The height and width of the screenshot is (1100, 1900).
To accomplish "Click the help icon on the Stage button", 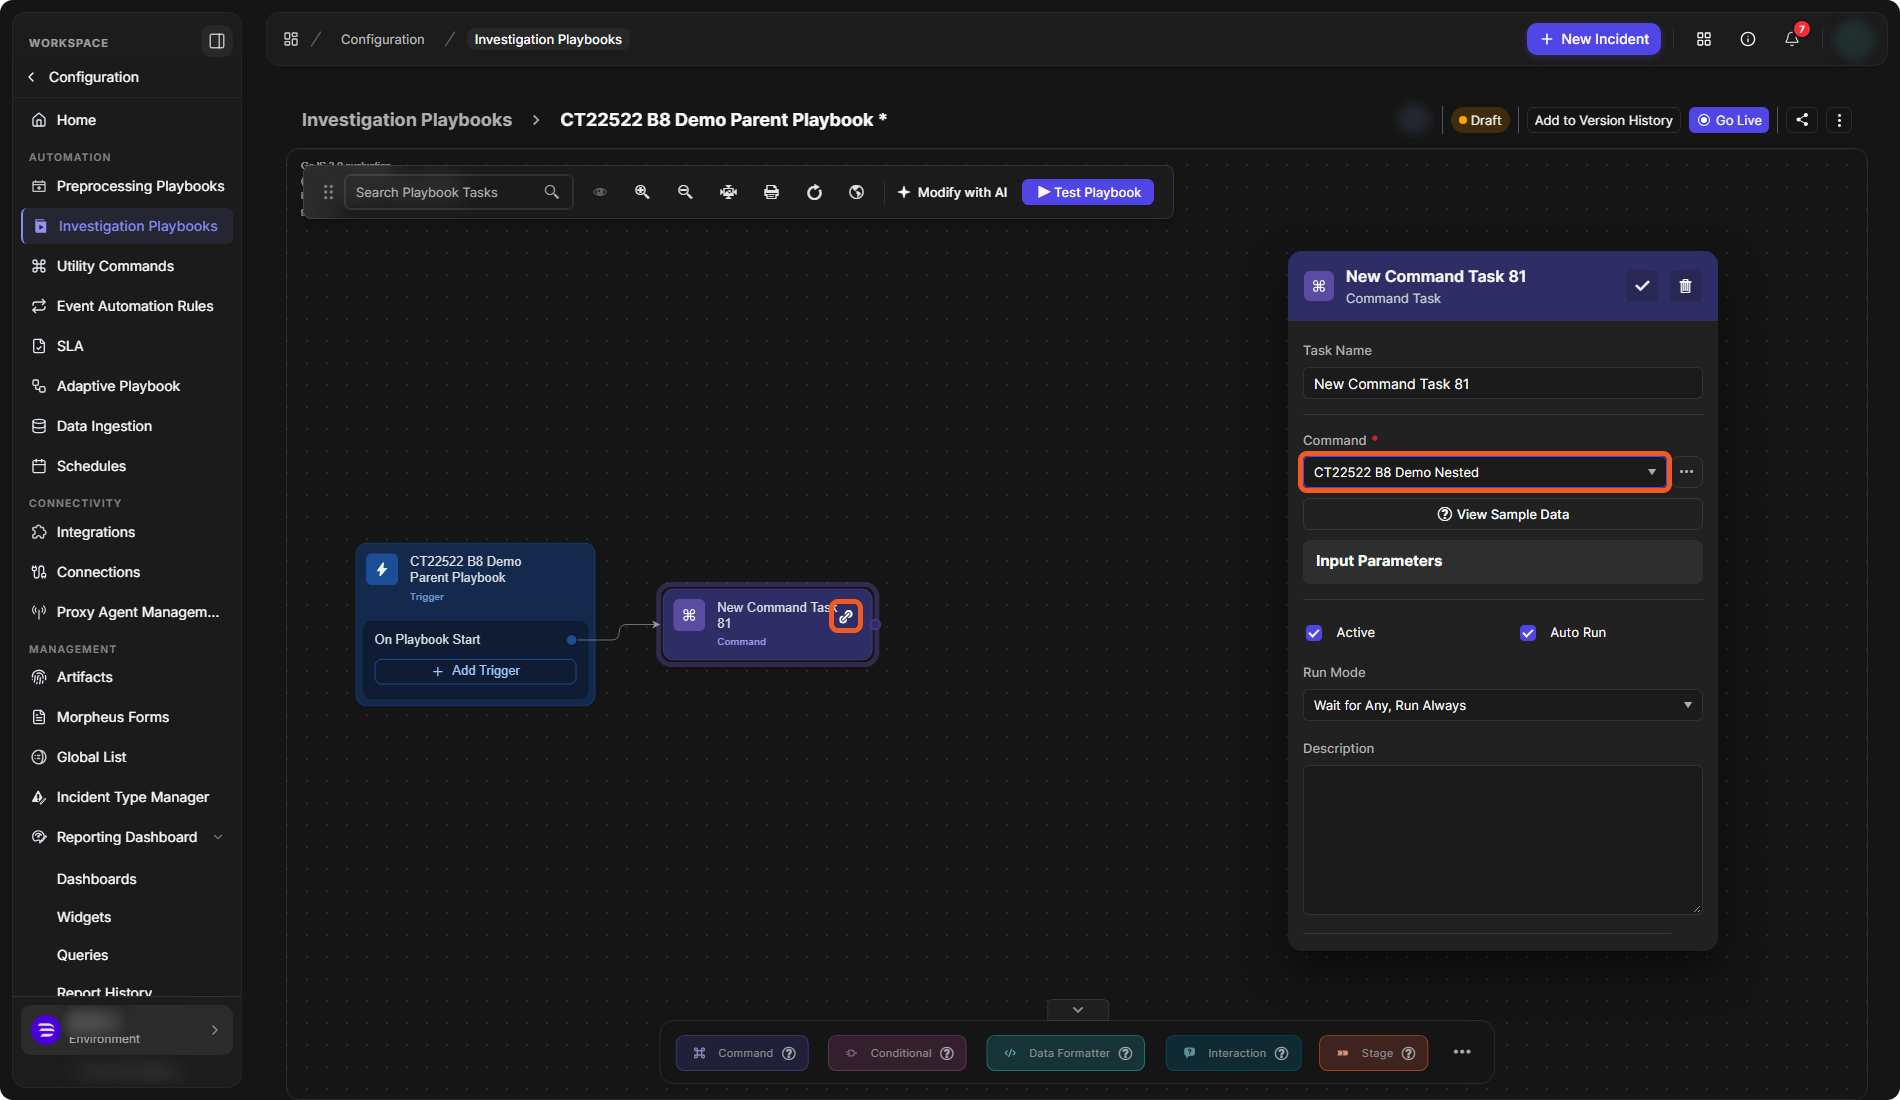I will tap(1408, 1053).
